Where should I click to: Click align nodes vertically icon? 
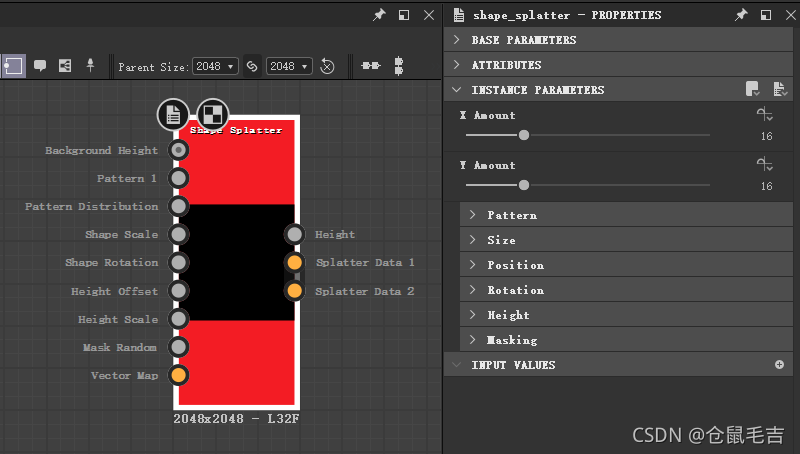click(x=399, y=66)
